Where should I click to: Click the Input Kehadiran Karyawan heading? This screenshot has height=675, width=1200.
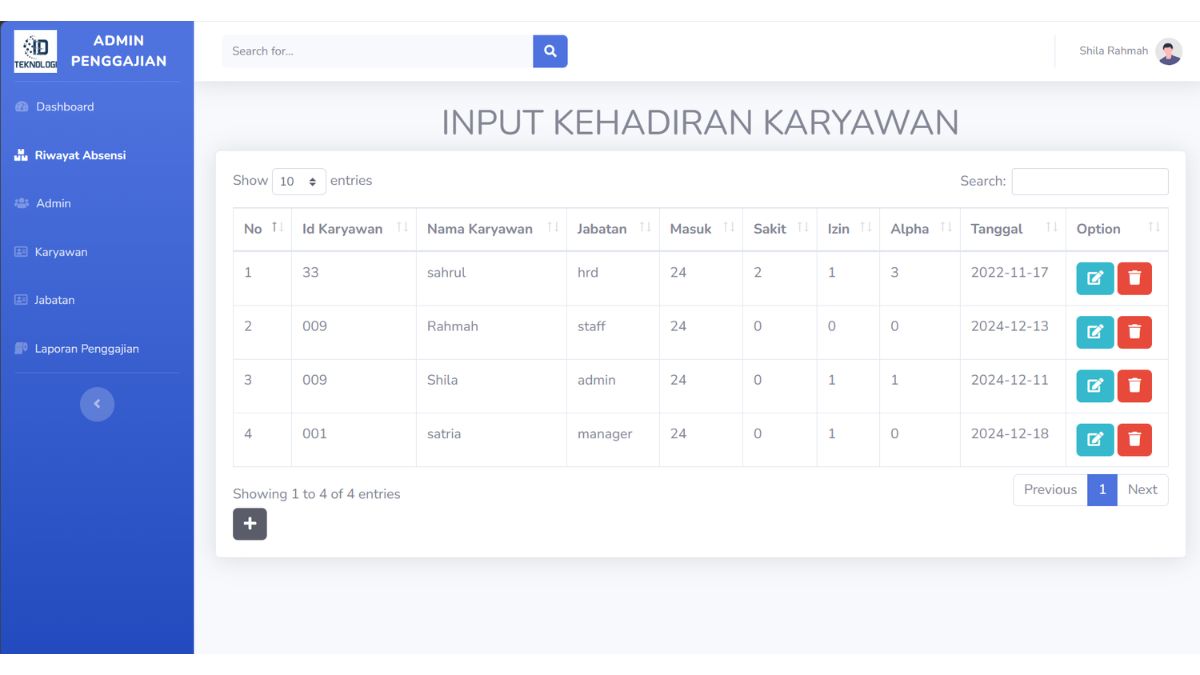700,122
